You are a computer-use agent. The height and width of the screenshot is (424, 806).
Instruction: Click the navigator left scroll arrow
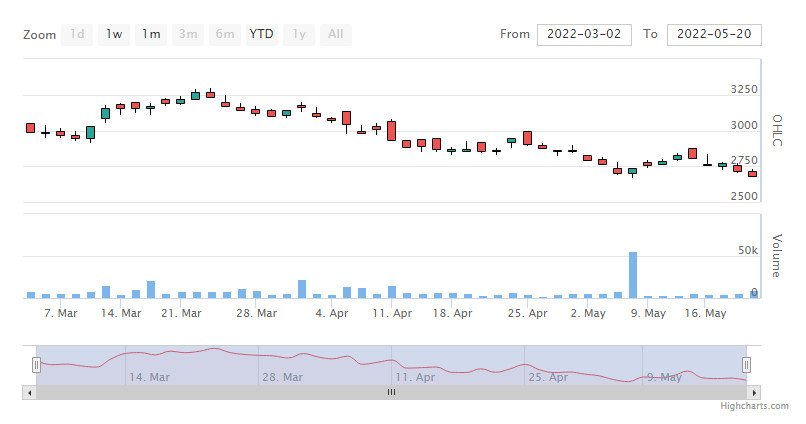[x=29, y=393]
